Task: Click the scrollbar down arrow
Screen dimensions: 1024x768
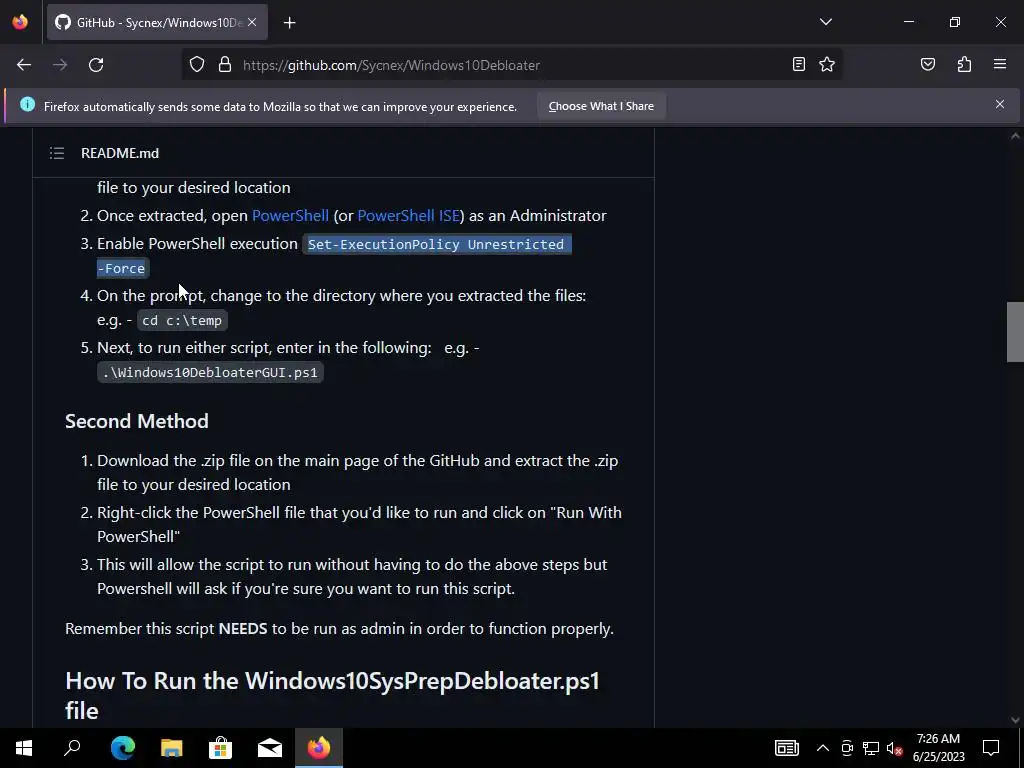Action: [x=1015, y=720]
